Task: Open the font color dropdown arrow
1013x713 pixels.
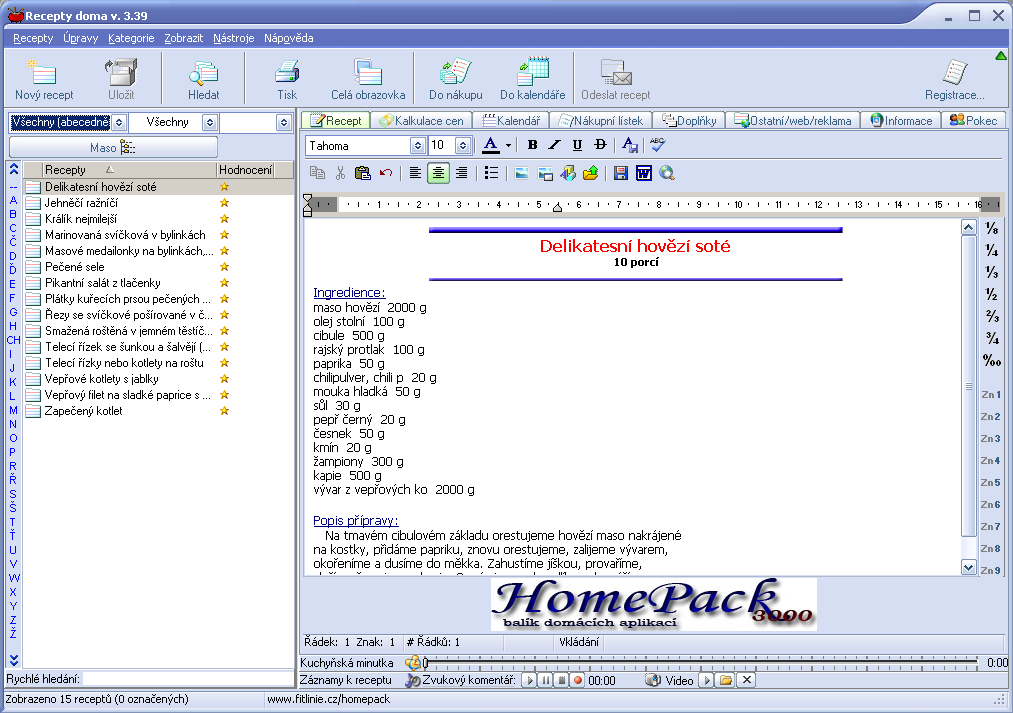Action: pos(508,145)
